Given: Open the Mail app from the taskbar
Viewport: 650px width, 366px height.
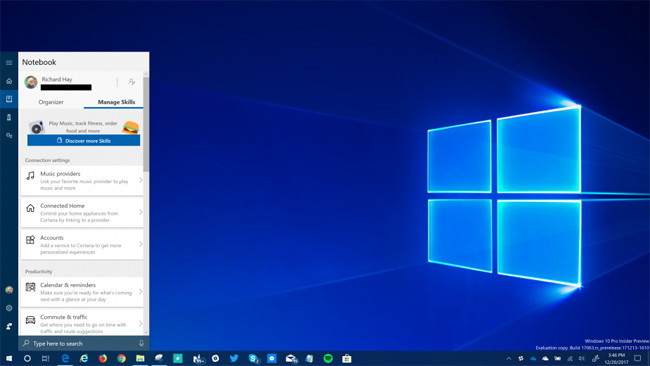Looking at the screenshot, I should pyautogui.click(x=291, y=358).
